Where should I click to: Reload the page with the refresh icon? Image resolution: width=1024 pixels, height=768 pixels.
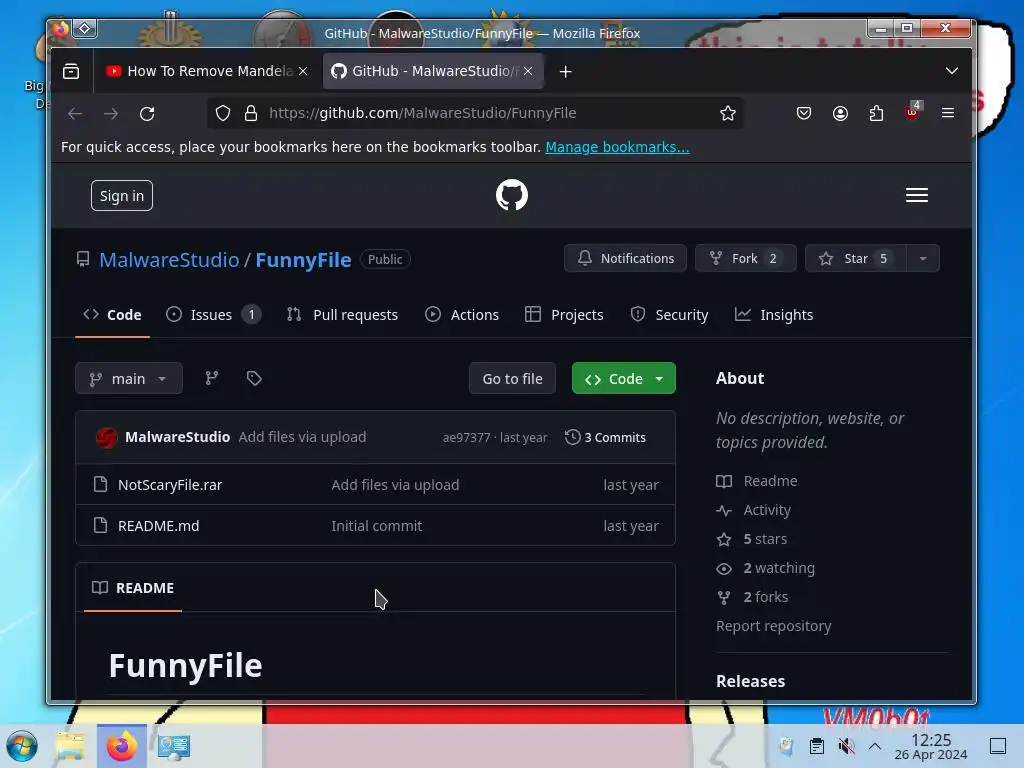point(147,113)
